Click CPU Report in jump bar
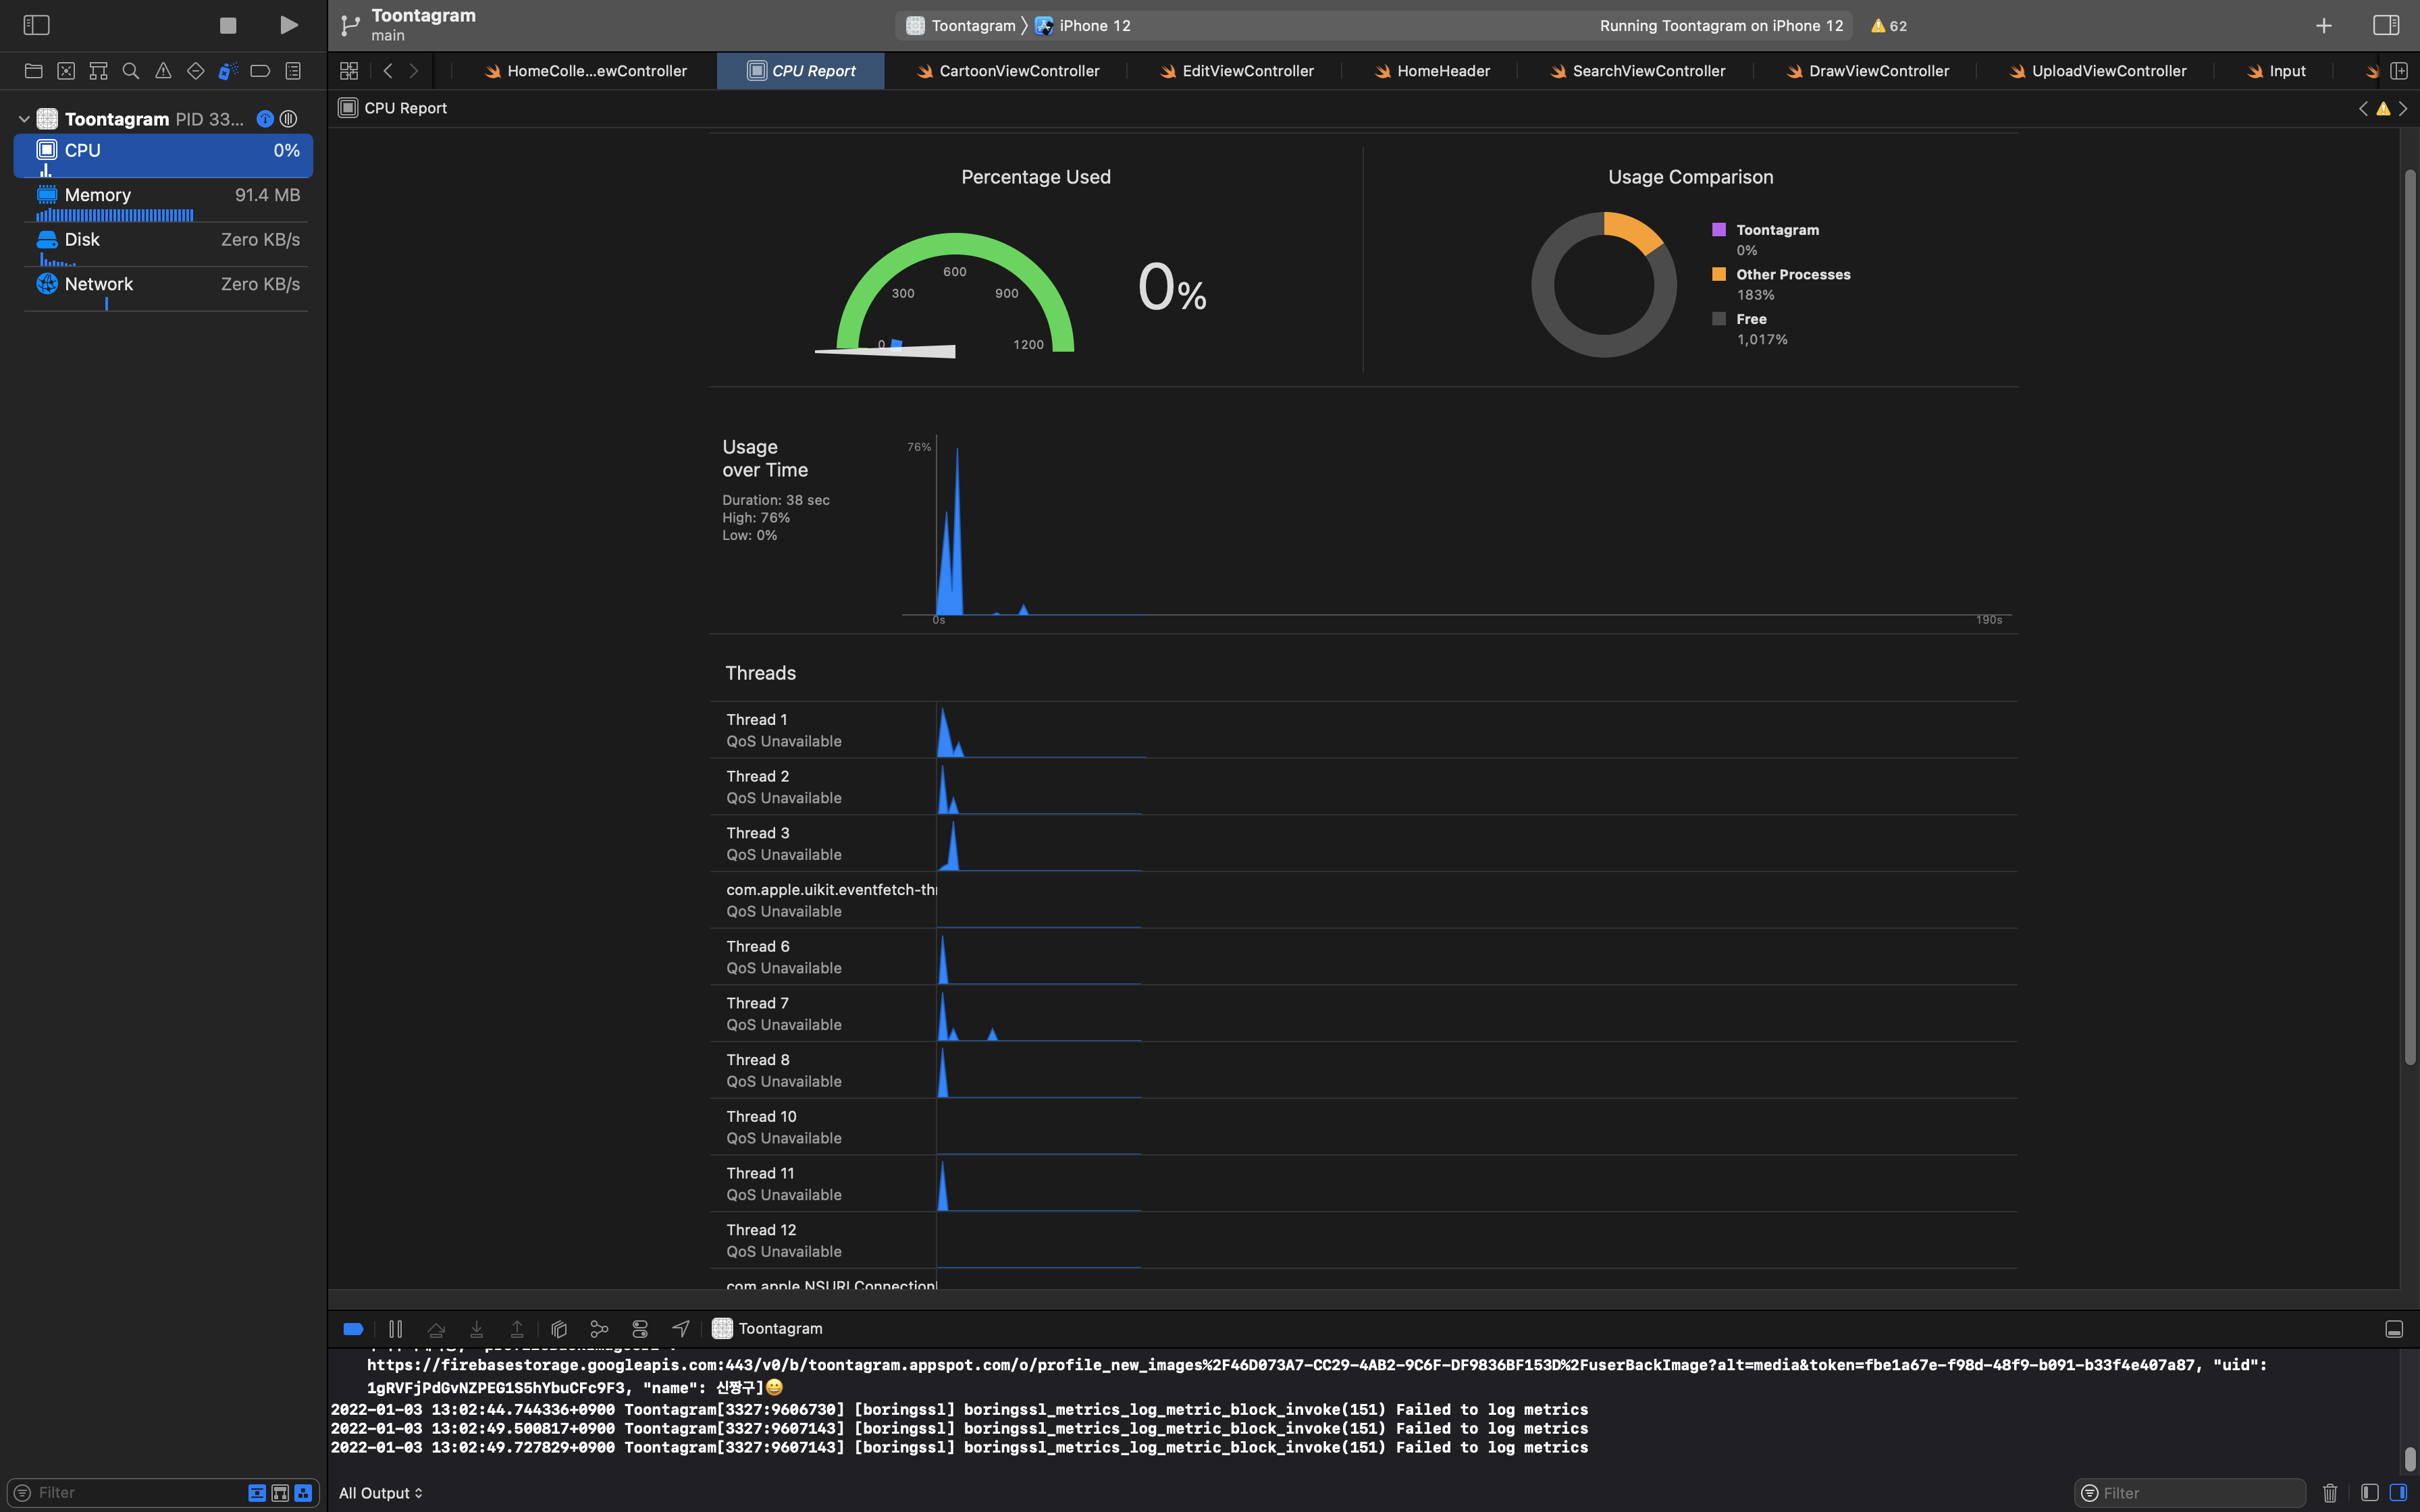Viewport: 2420px width, 1512px height. (x=393, y=108)
